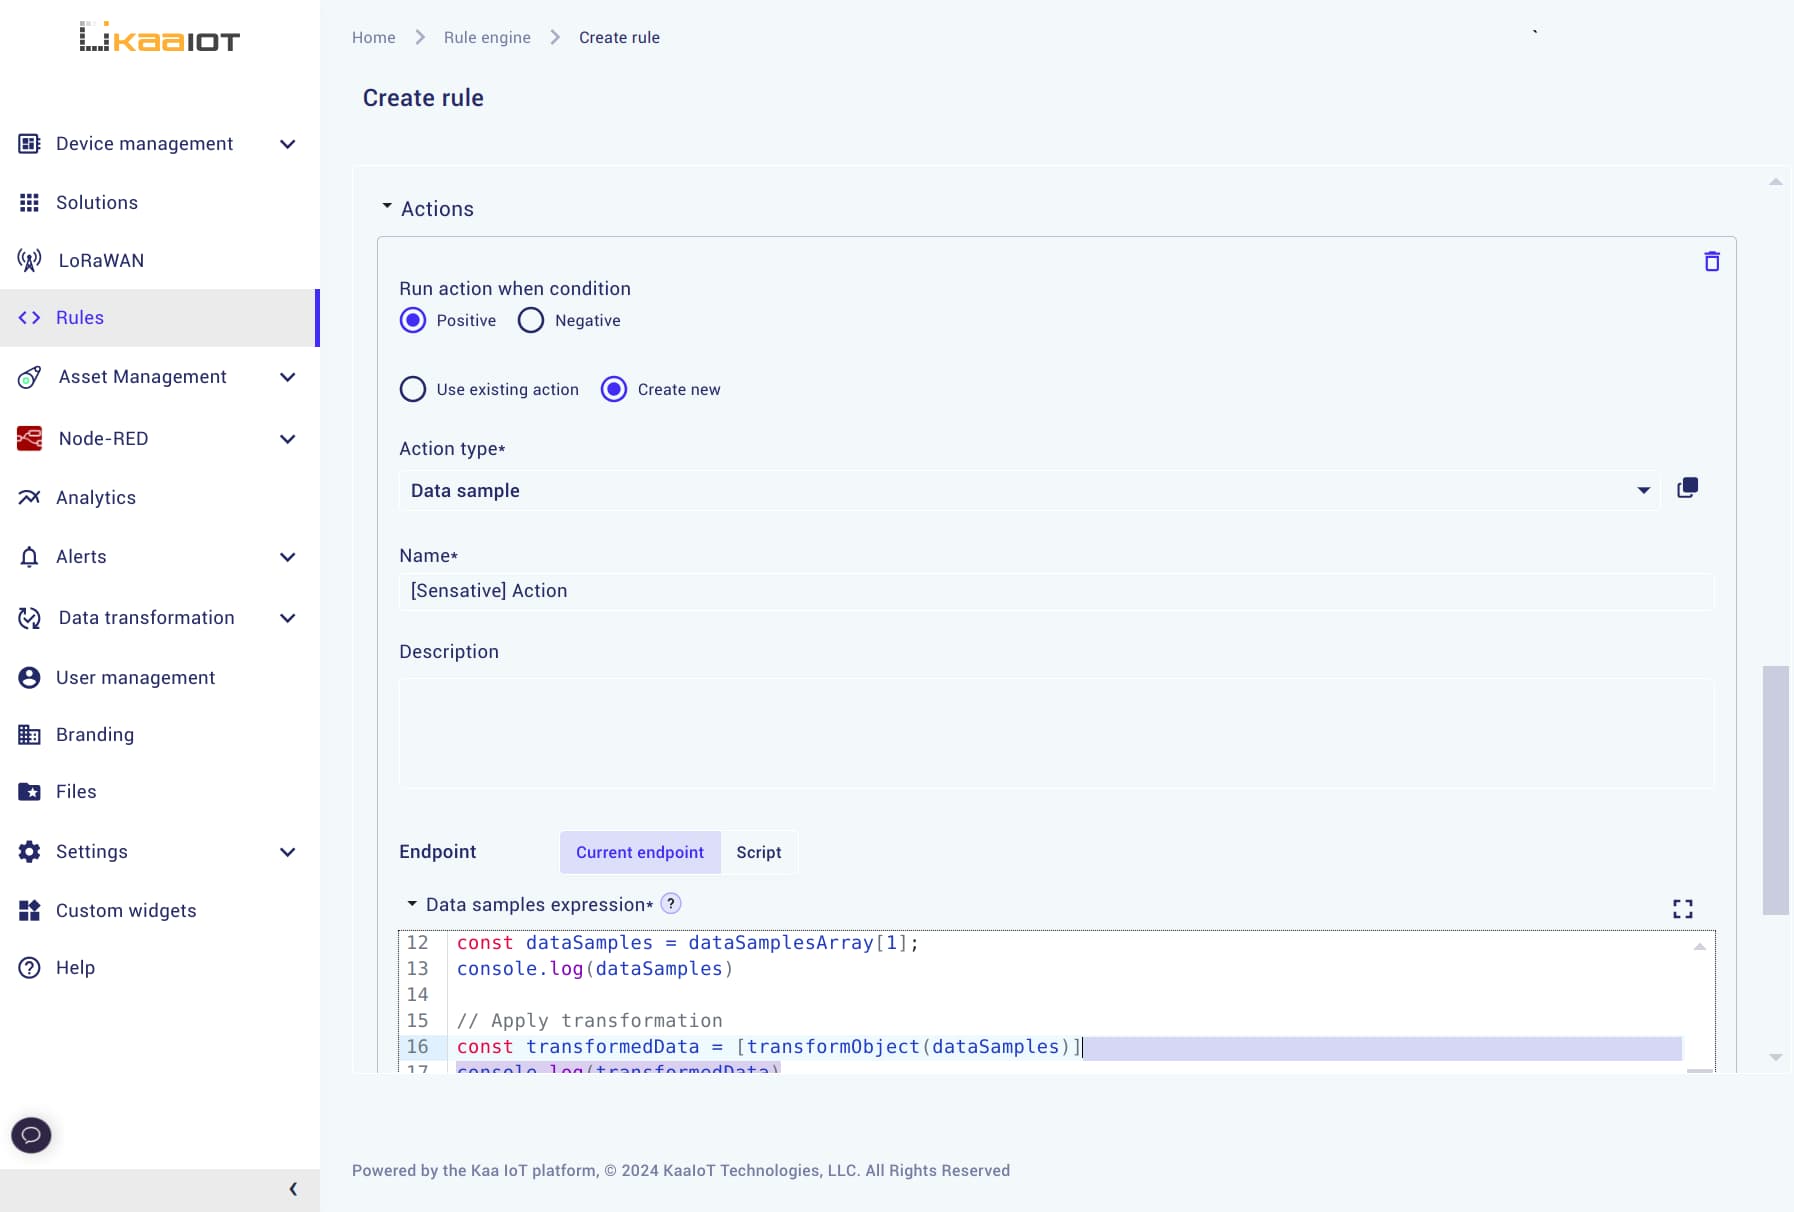Navigate to Home via breadcrumb

pos(373,38)
